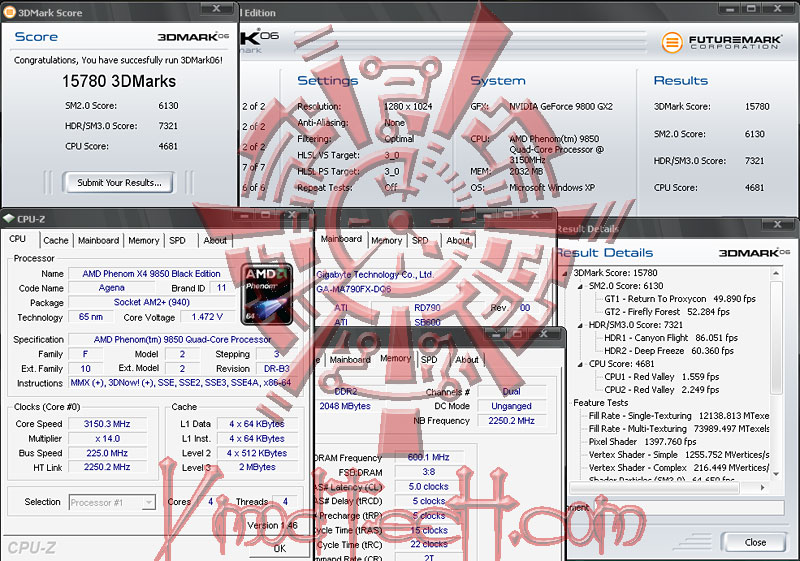Screen dimensions: 800x561
Task: Select the Pixel Shader result row
Action: [642, 442]
